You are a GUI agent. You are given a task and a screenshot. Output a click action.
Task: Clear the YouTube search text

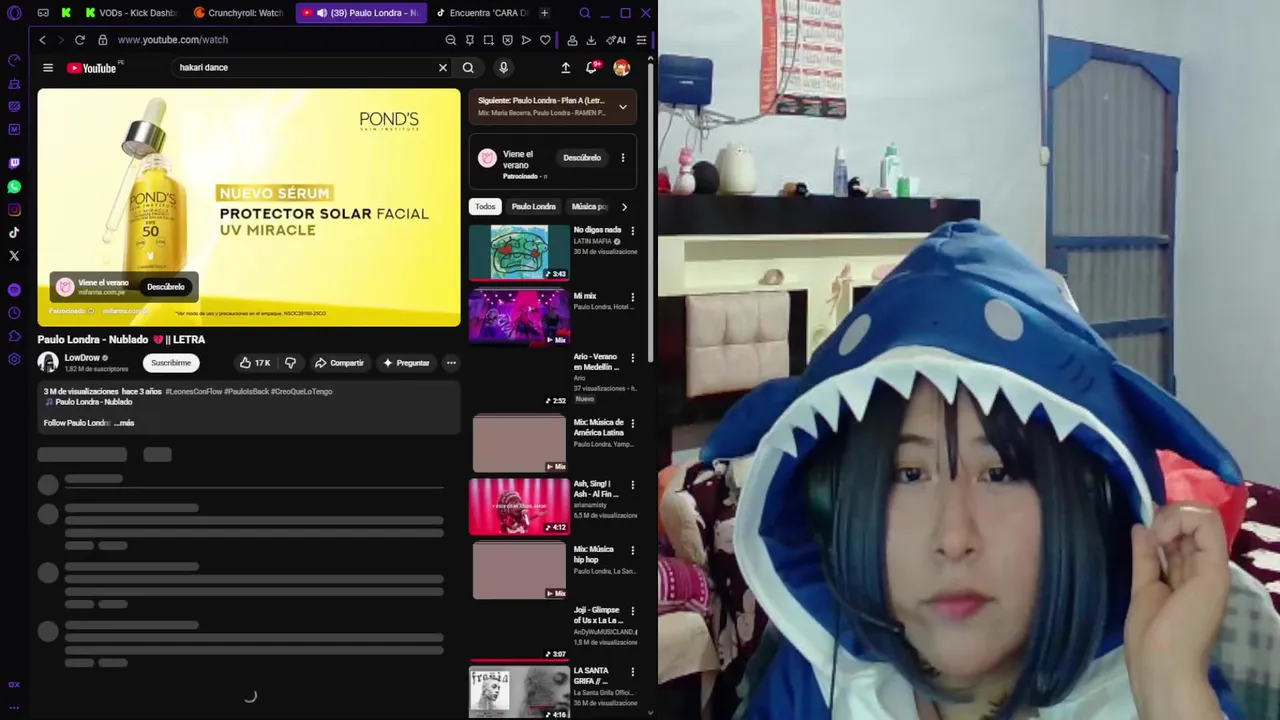pyautogui.click(x=443, y=68)
